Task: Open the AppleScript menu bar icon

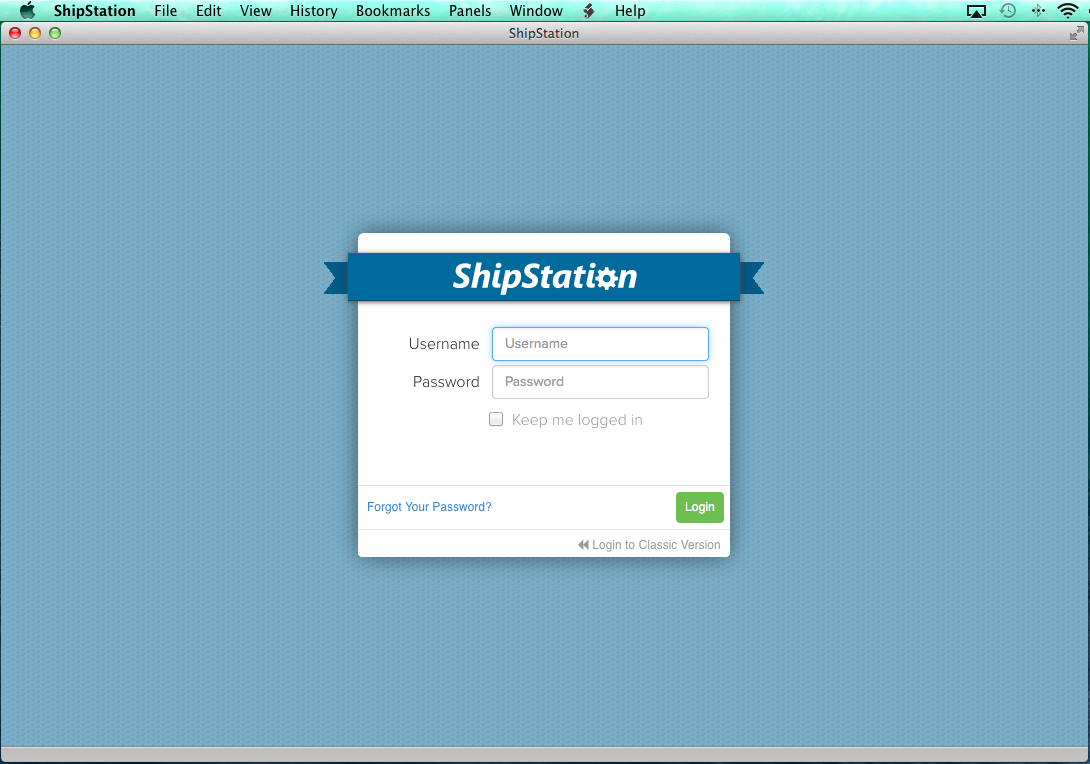Action: click(x=588, y=11)
